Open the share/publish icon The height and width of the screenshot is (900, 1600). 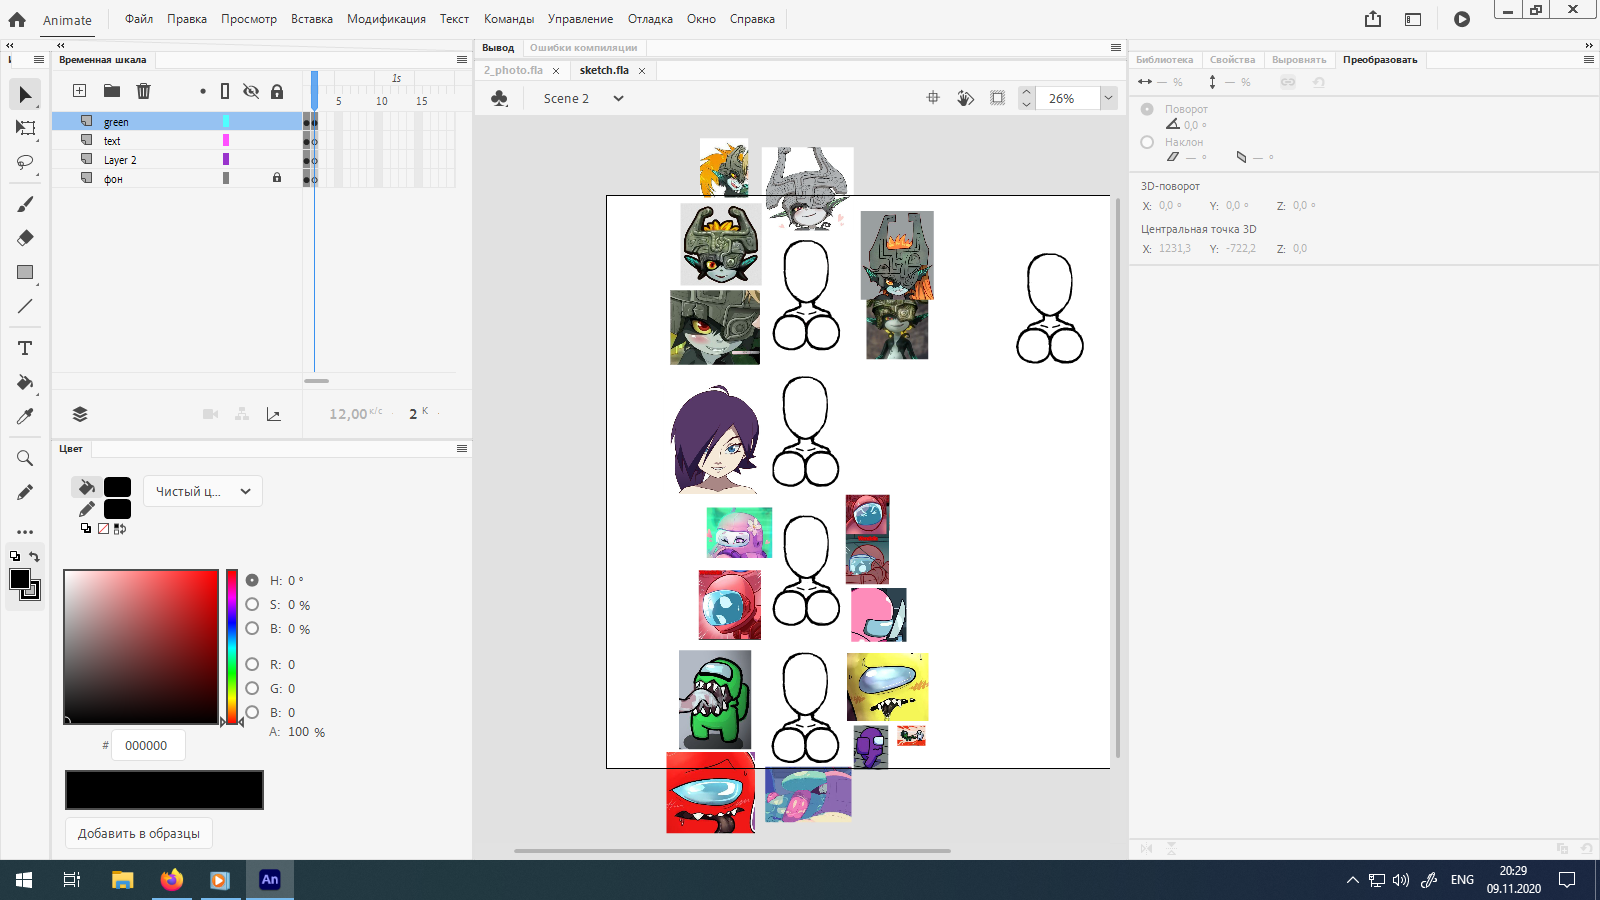1373,19
